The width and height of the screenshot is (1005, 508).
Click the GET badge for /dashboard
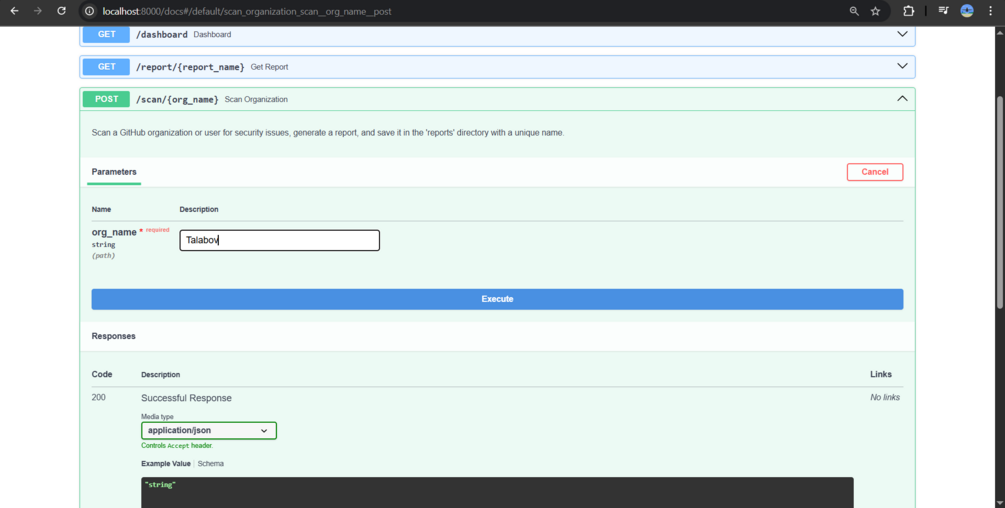pos(106,35)
